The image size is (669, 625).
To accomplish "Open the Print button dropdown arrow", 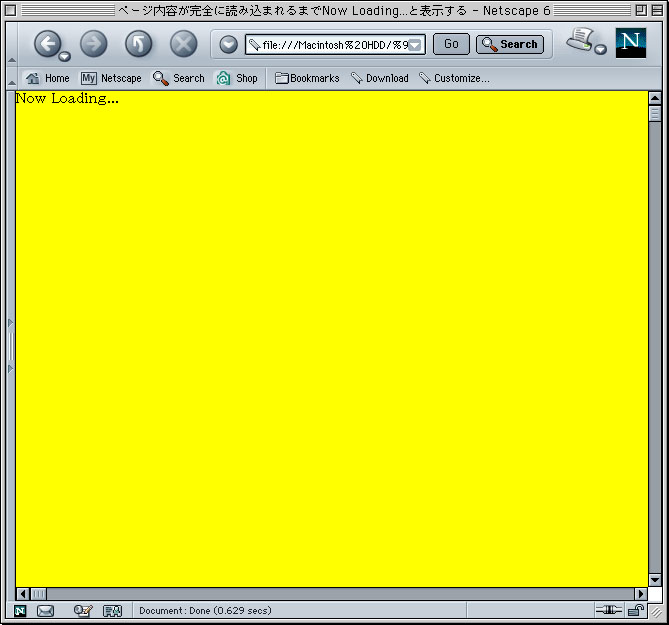I will pyautogui.click(x=601, y=49).
